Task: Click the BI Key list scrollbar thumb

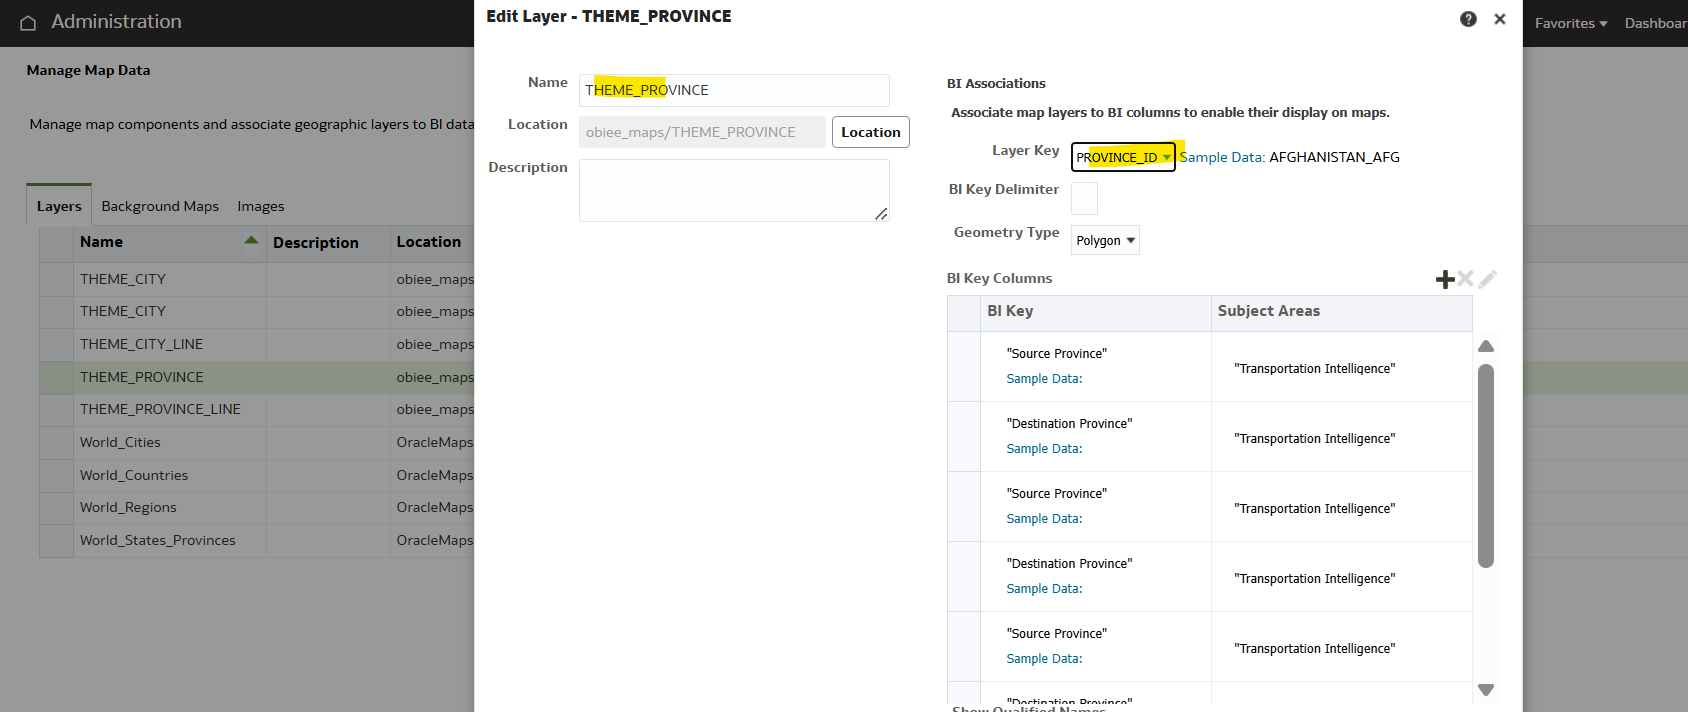Action: 1486,466
